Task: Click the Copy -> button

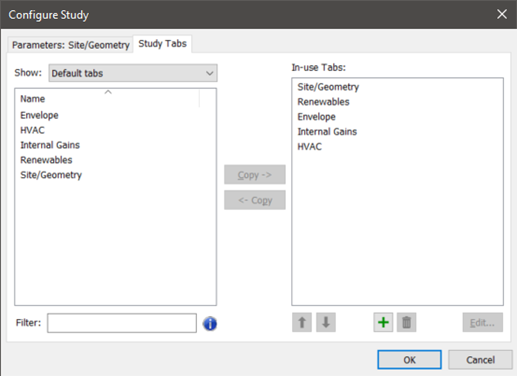Action: 255,174
